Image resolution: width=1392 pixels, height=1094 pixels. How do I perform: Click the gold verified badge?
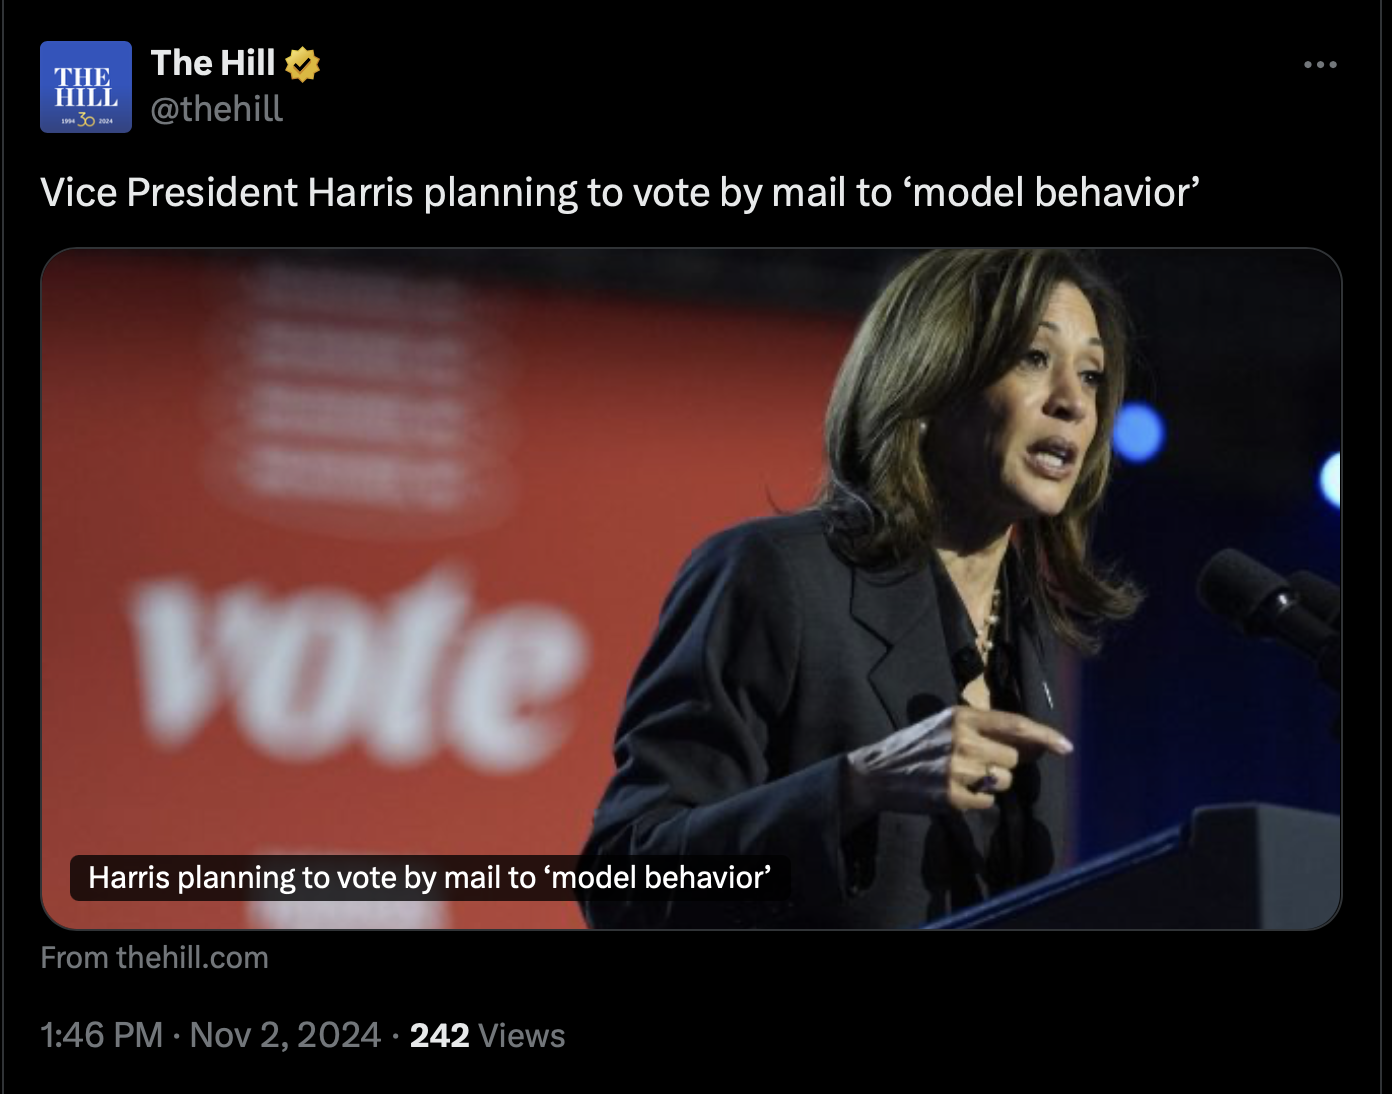coord(302,64)
